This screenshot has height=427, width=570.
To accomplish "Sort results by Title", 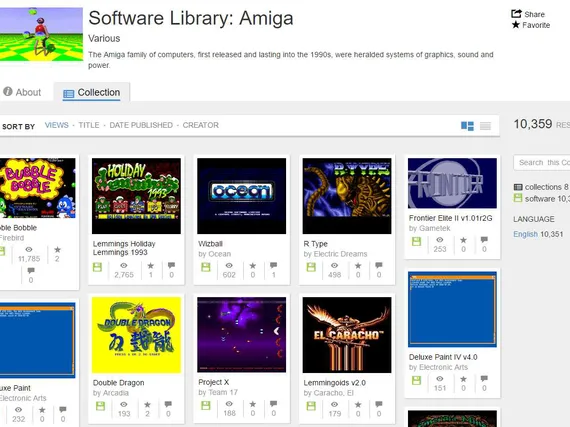I will 89,125.
